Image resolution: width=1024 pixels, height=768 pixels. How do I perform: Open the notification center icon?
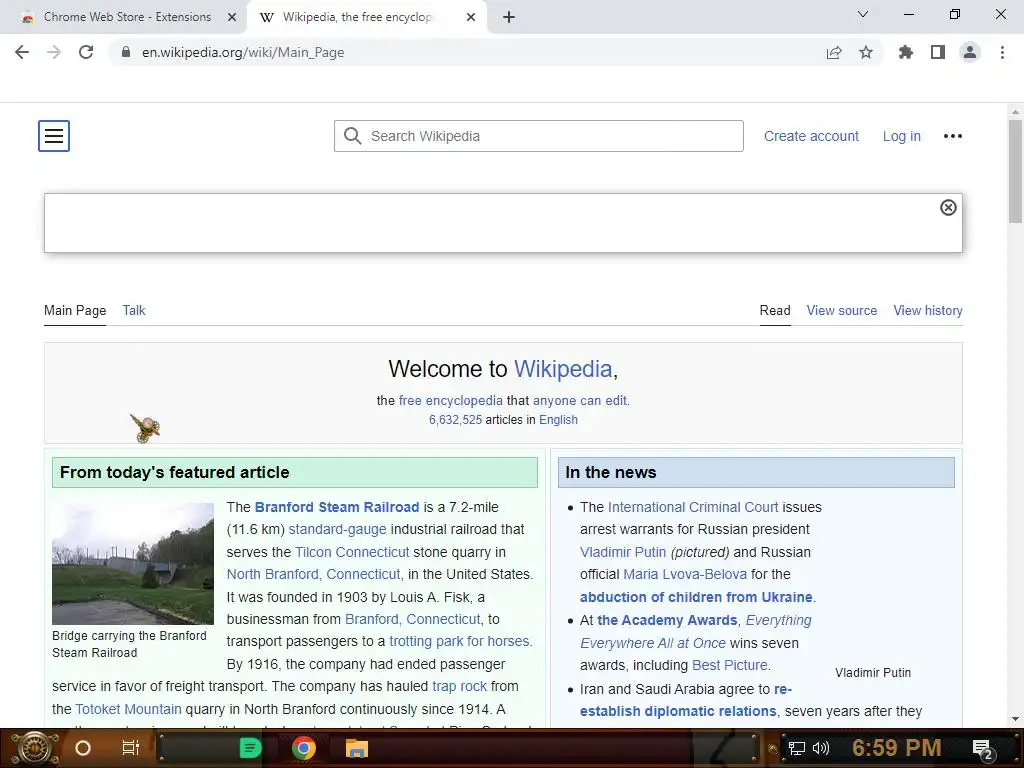pos(983,749)
